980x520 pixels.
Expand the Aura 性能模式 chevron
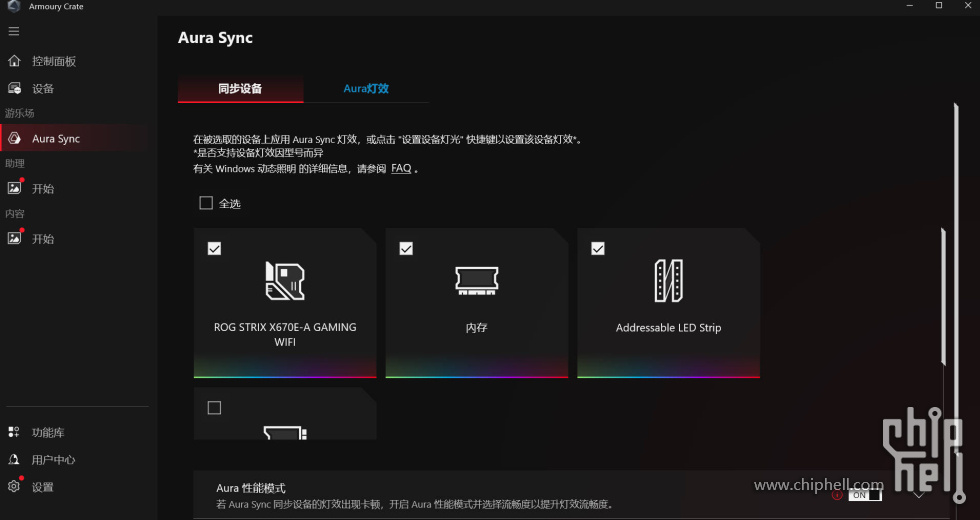[x=918, y=495]
